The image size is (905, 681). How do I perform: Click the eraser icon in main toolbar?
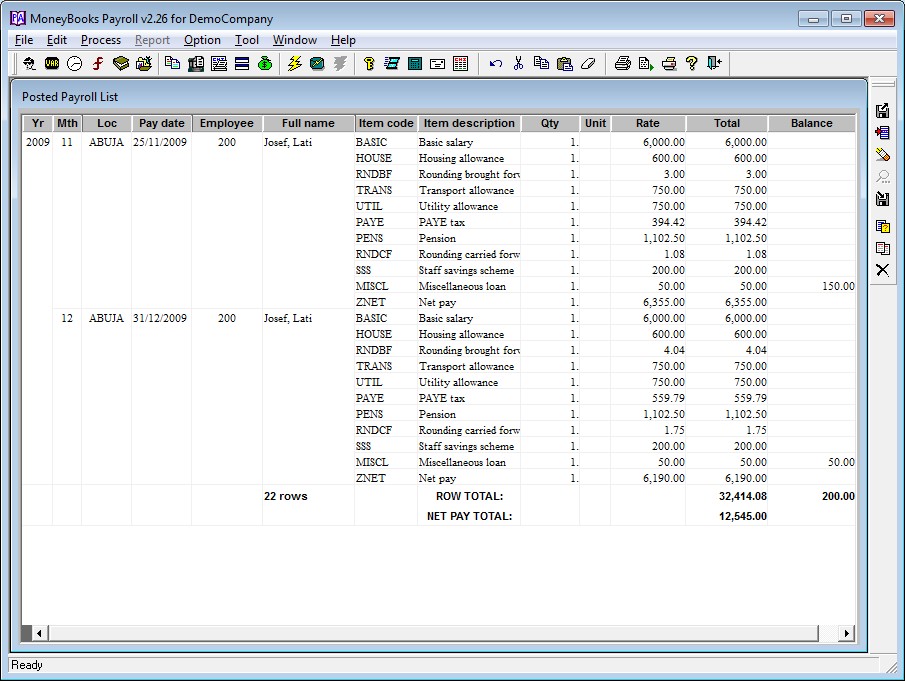pyautogui.click(x=587, y=64)
